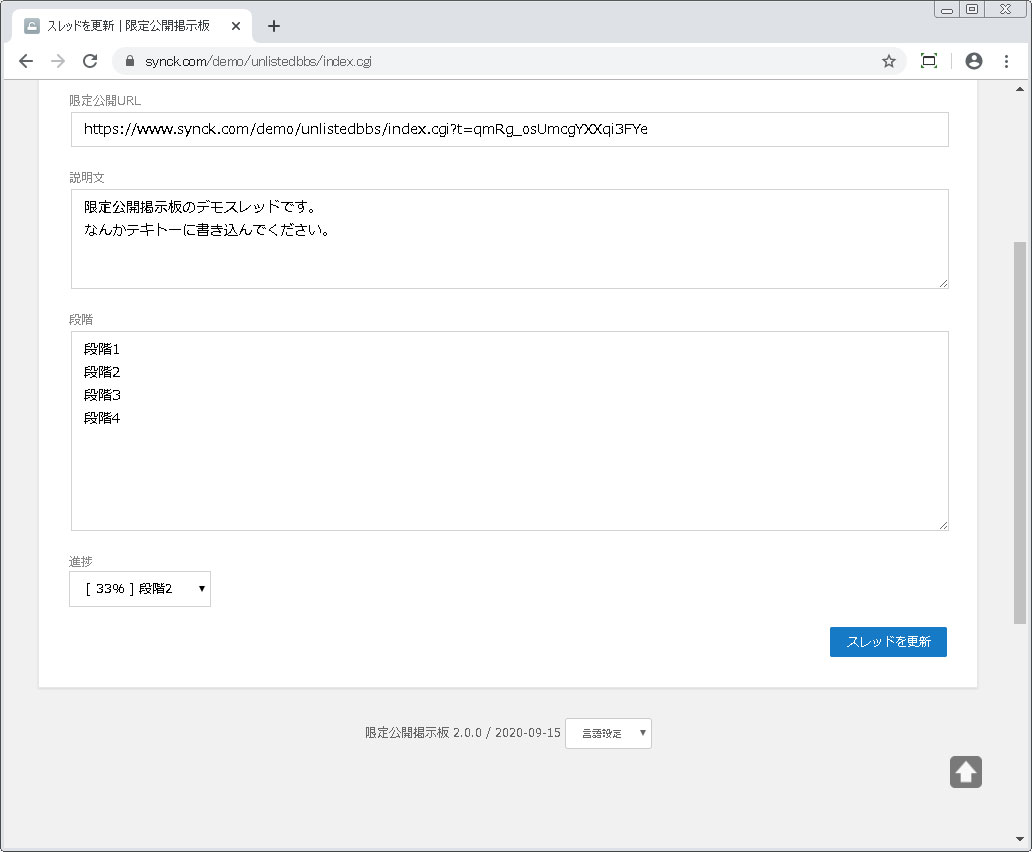Click the スレッドを更新 button
This screenshot has height=852, width=1032.
click(x=888, y=641)
